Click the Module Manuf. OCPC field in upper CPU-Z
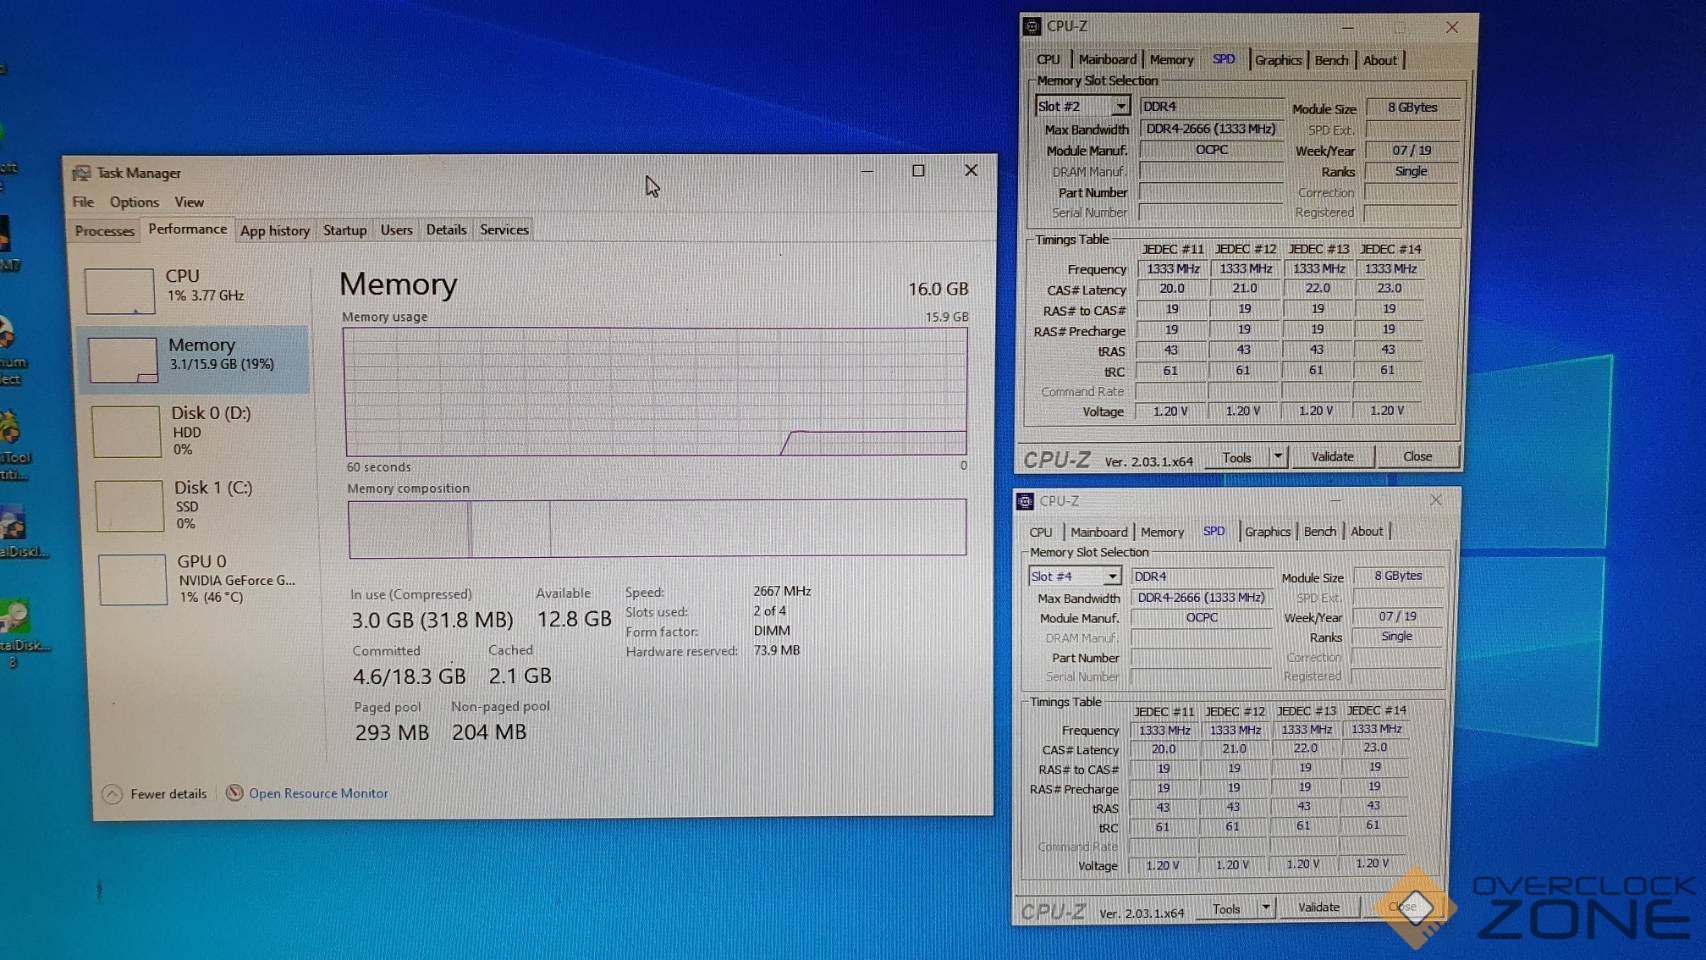 pos(1211,150)
